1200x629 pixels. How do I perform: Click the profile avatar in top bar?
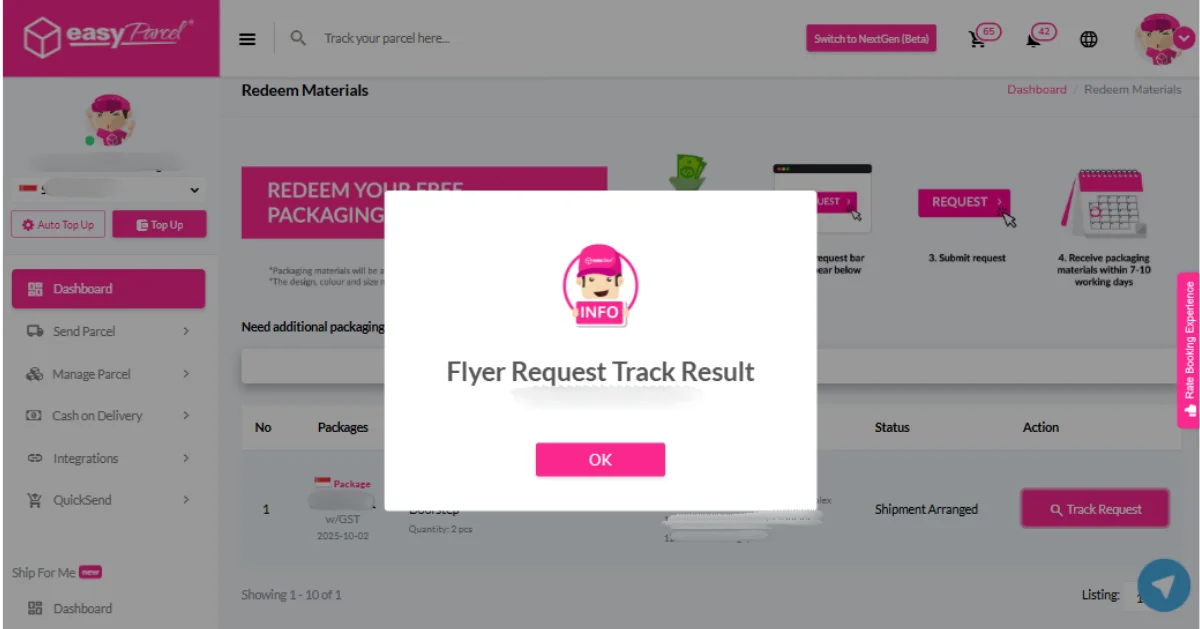tap(1160, 39)
